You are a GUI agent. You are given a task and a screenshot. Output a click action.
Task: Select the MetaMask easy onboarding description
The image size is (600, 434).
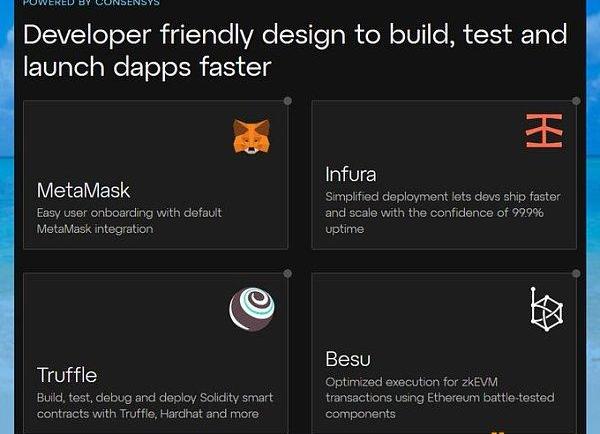pos(129,220)
